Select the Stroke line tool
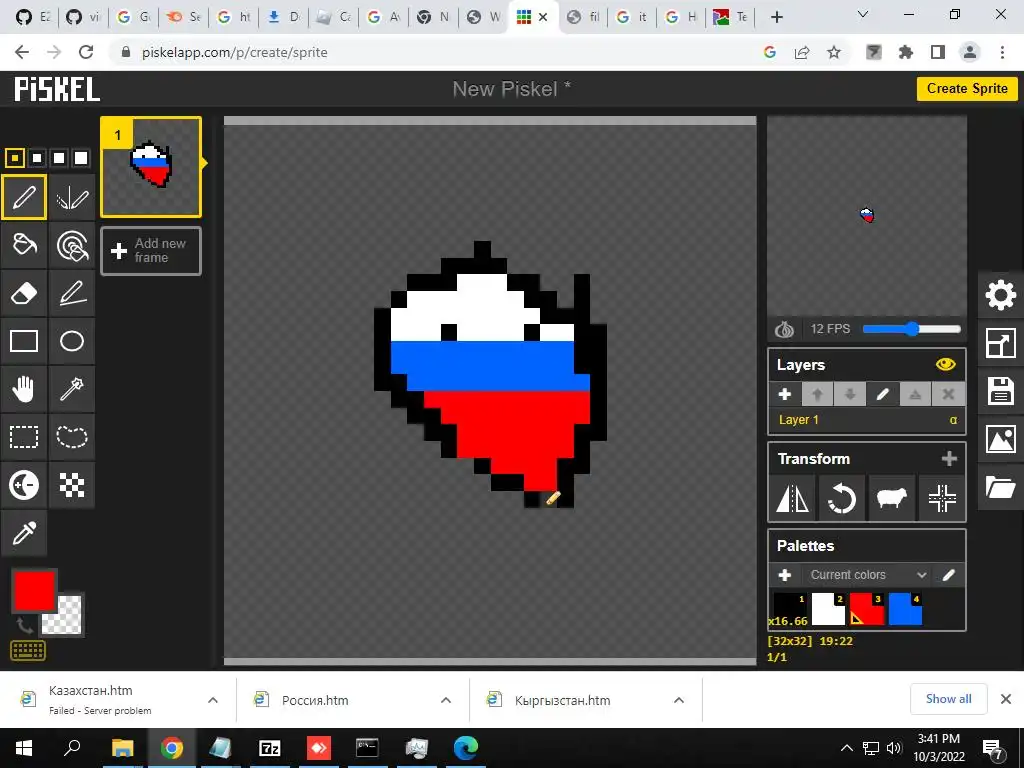 click(72, 293)
